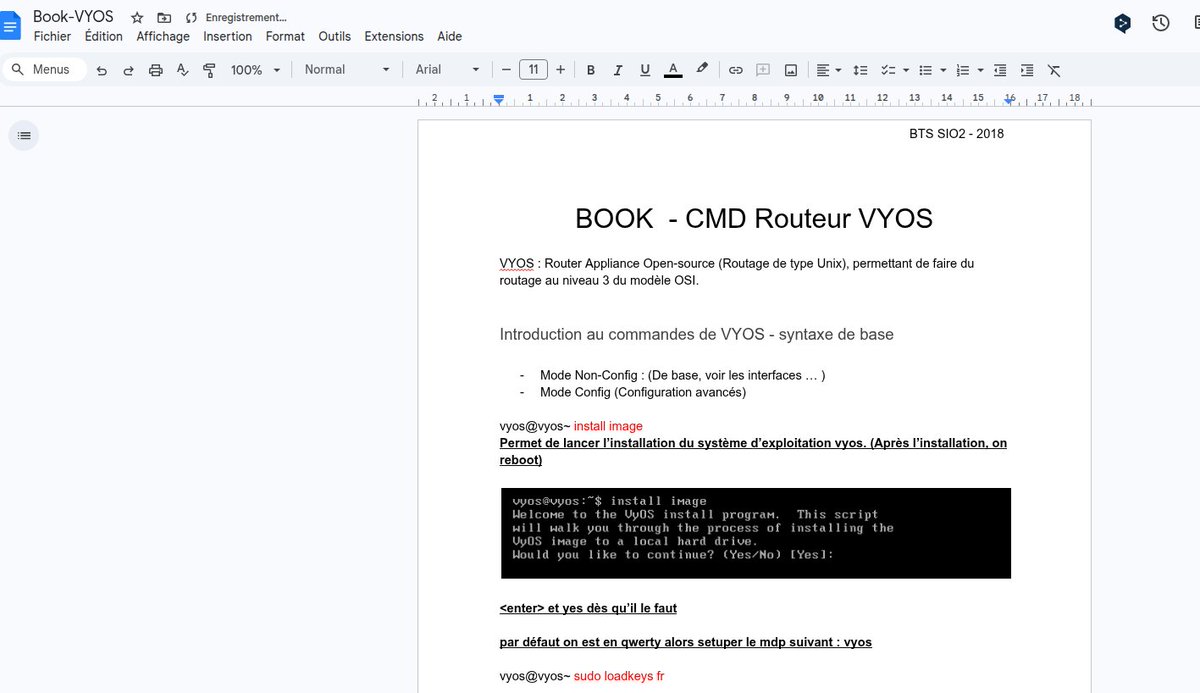Open the Format menu
1200x693 pixels.
285,36
